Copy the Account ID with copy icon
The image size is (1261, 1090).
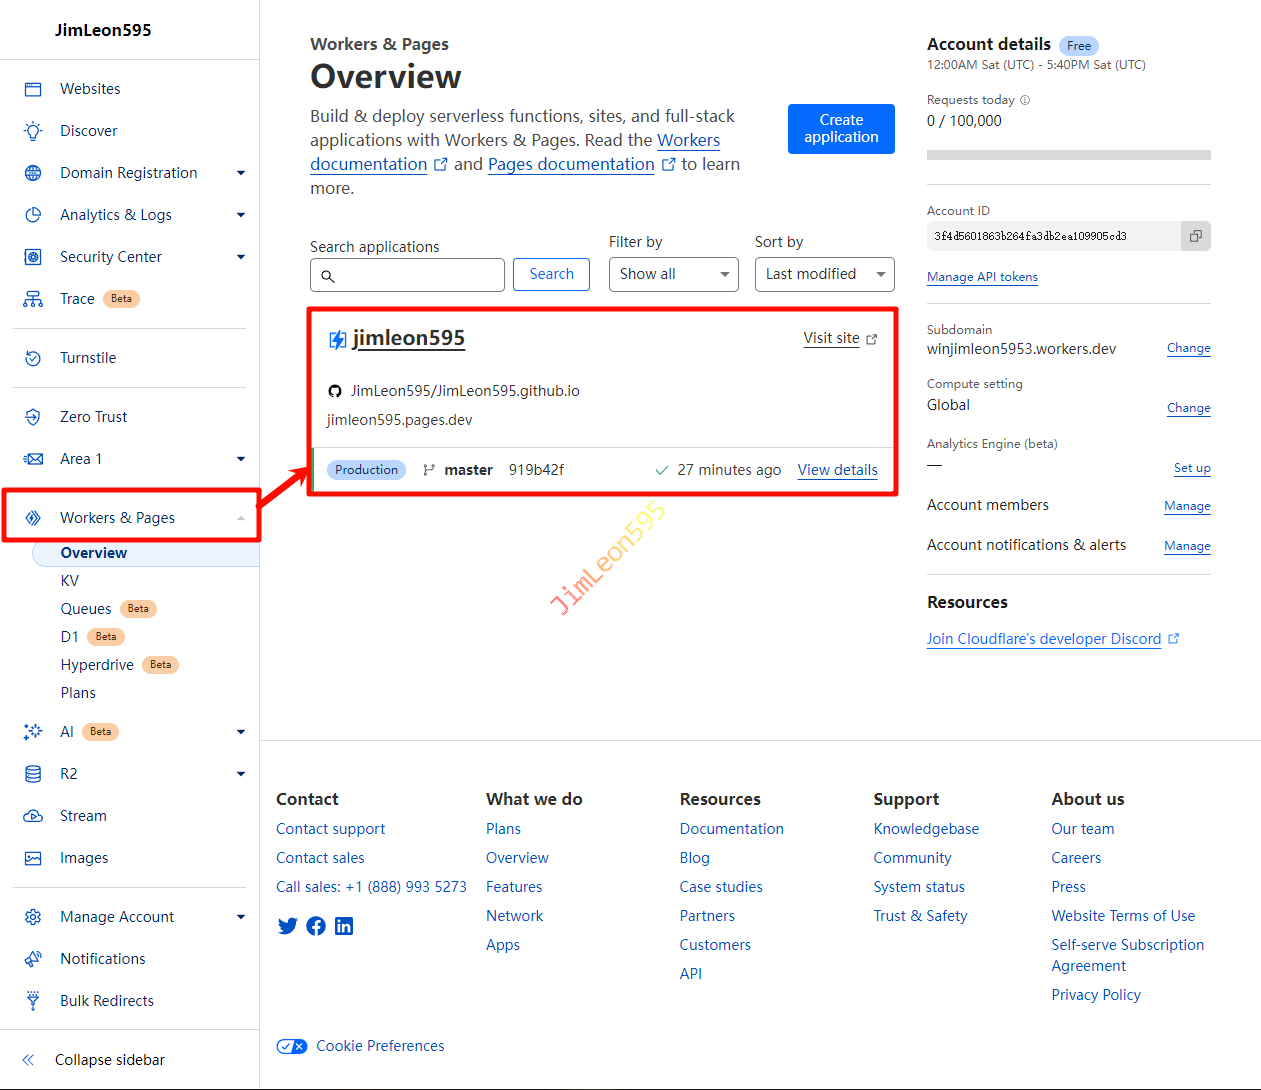(1195, 236)
